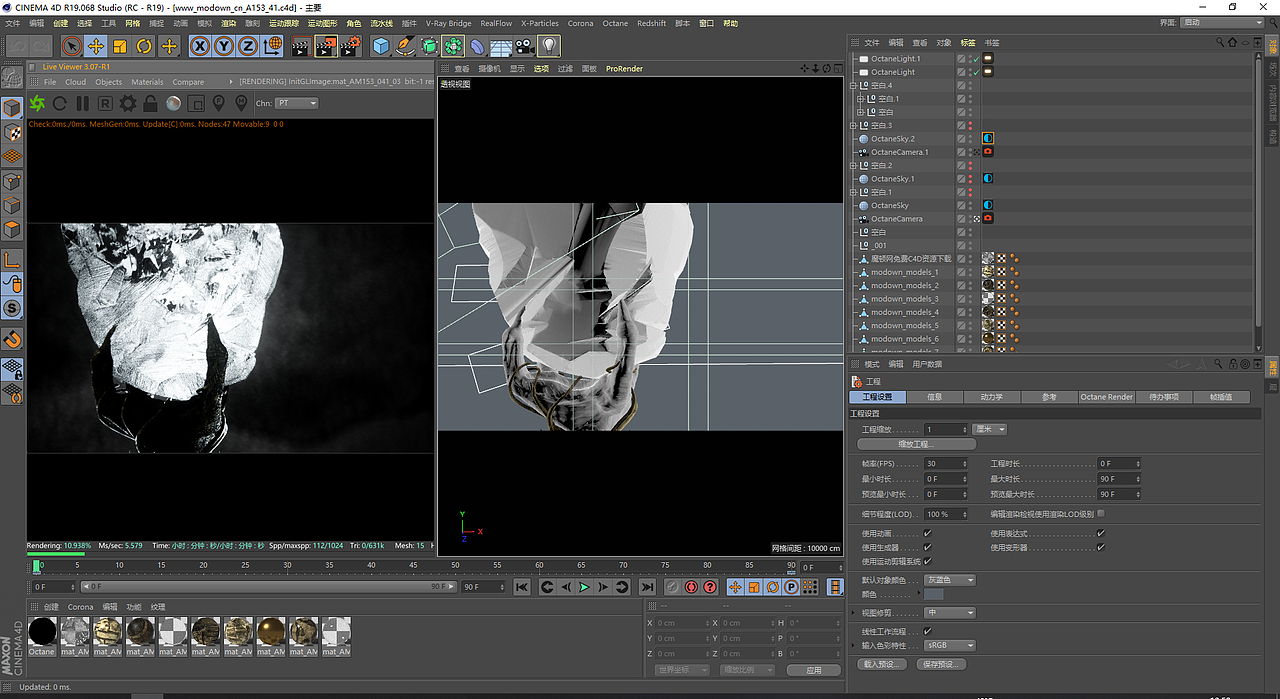The image size is (1280, 699).
Task: Click the FPS field showing 30
Action: [945, 464]
